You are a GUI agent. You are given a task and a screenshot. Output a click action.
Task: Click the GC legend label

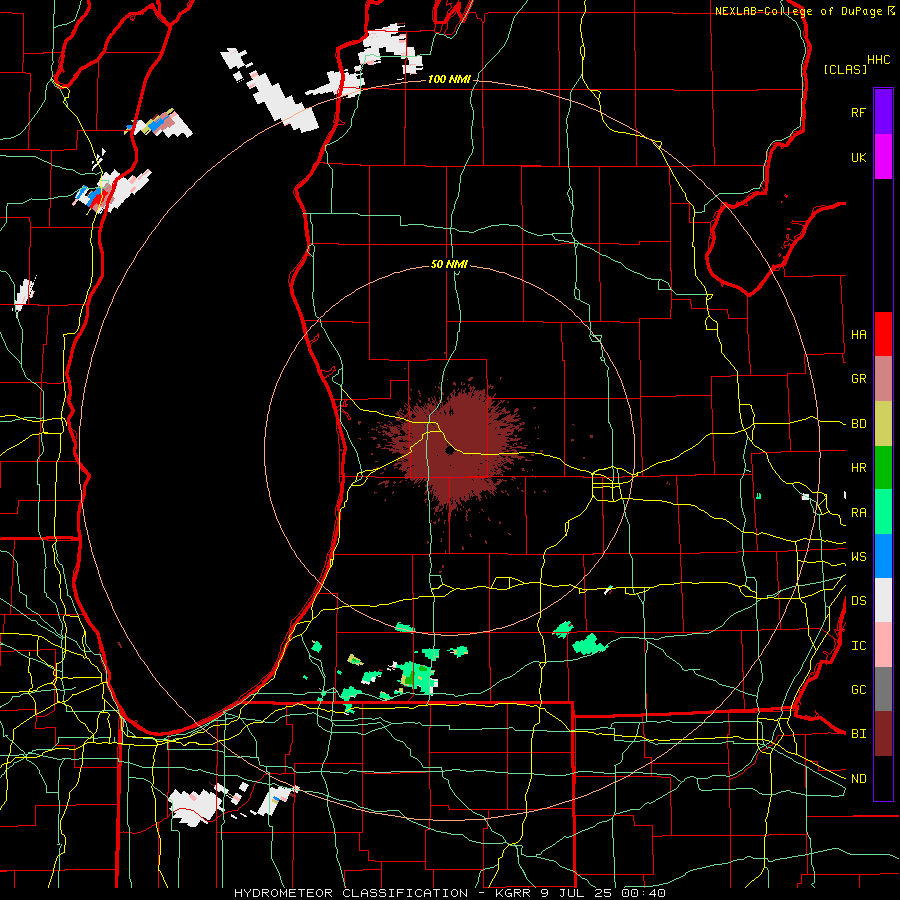(x=858, y=690)
